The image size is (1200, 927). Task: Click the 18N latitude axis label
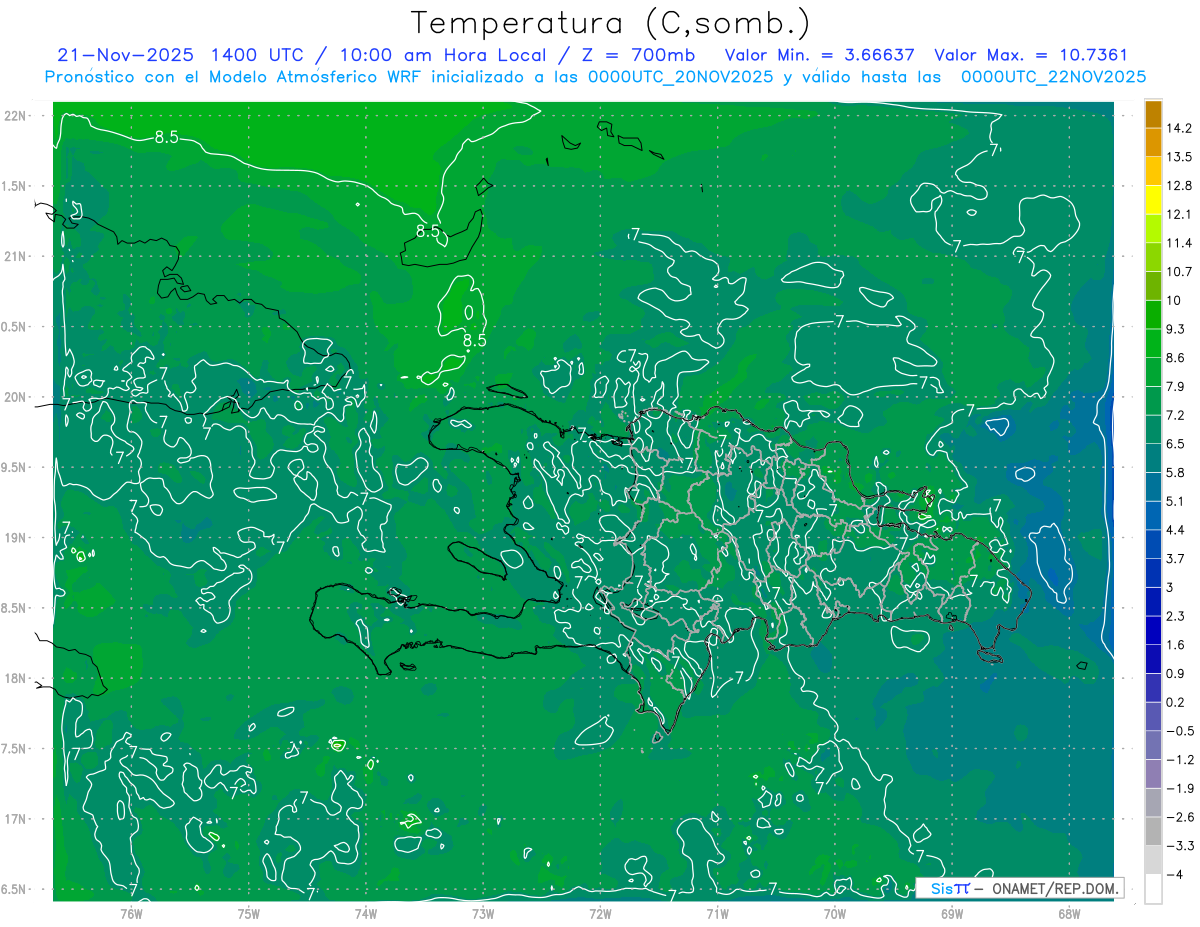[x=16, y=679]
